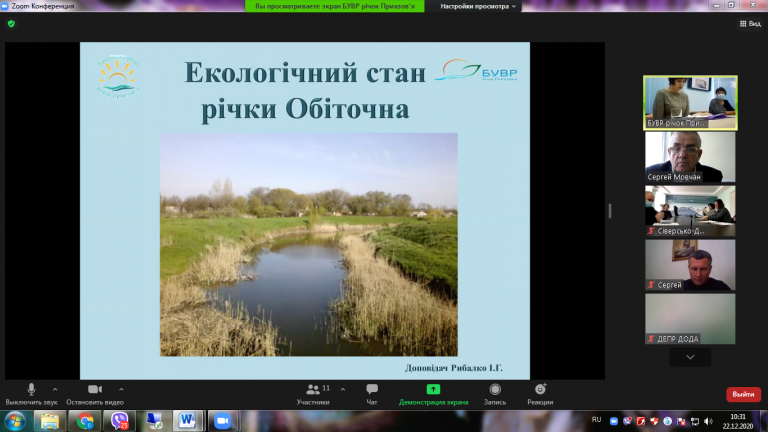Click the river photo in the slide
768x432 pixels.
[309, 244]
